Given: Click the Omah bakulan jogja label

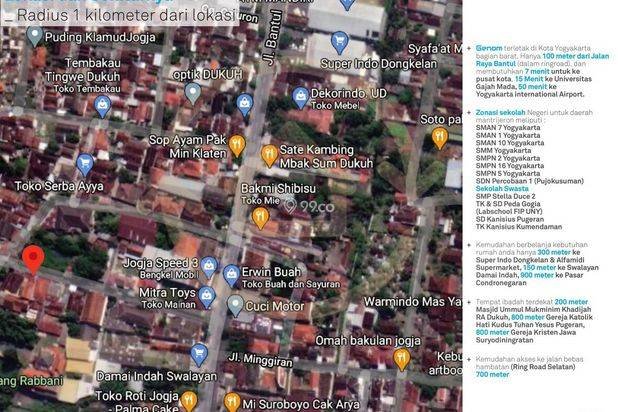Looking at the screenshot, I should click(368, 341).
